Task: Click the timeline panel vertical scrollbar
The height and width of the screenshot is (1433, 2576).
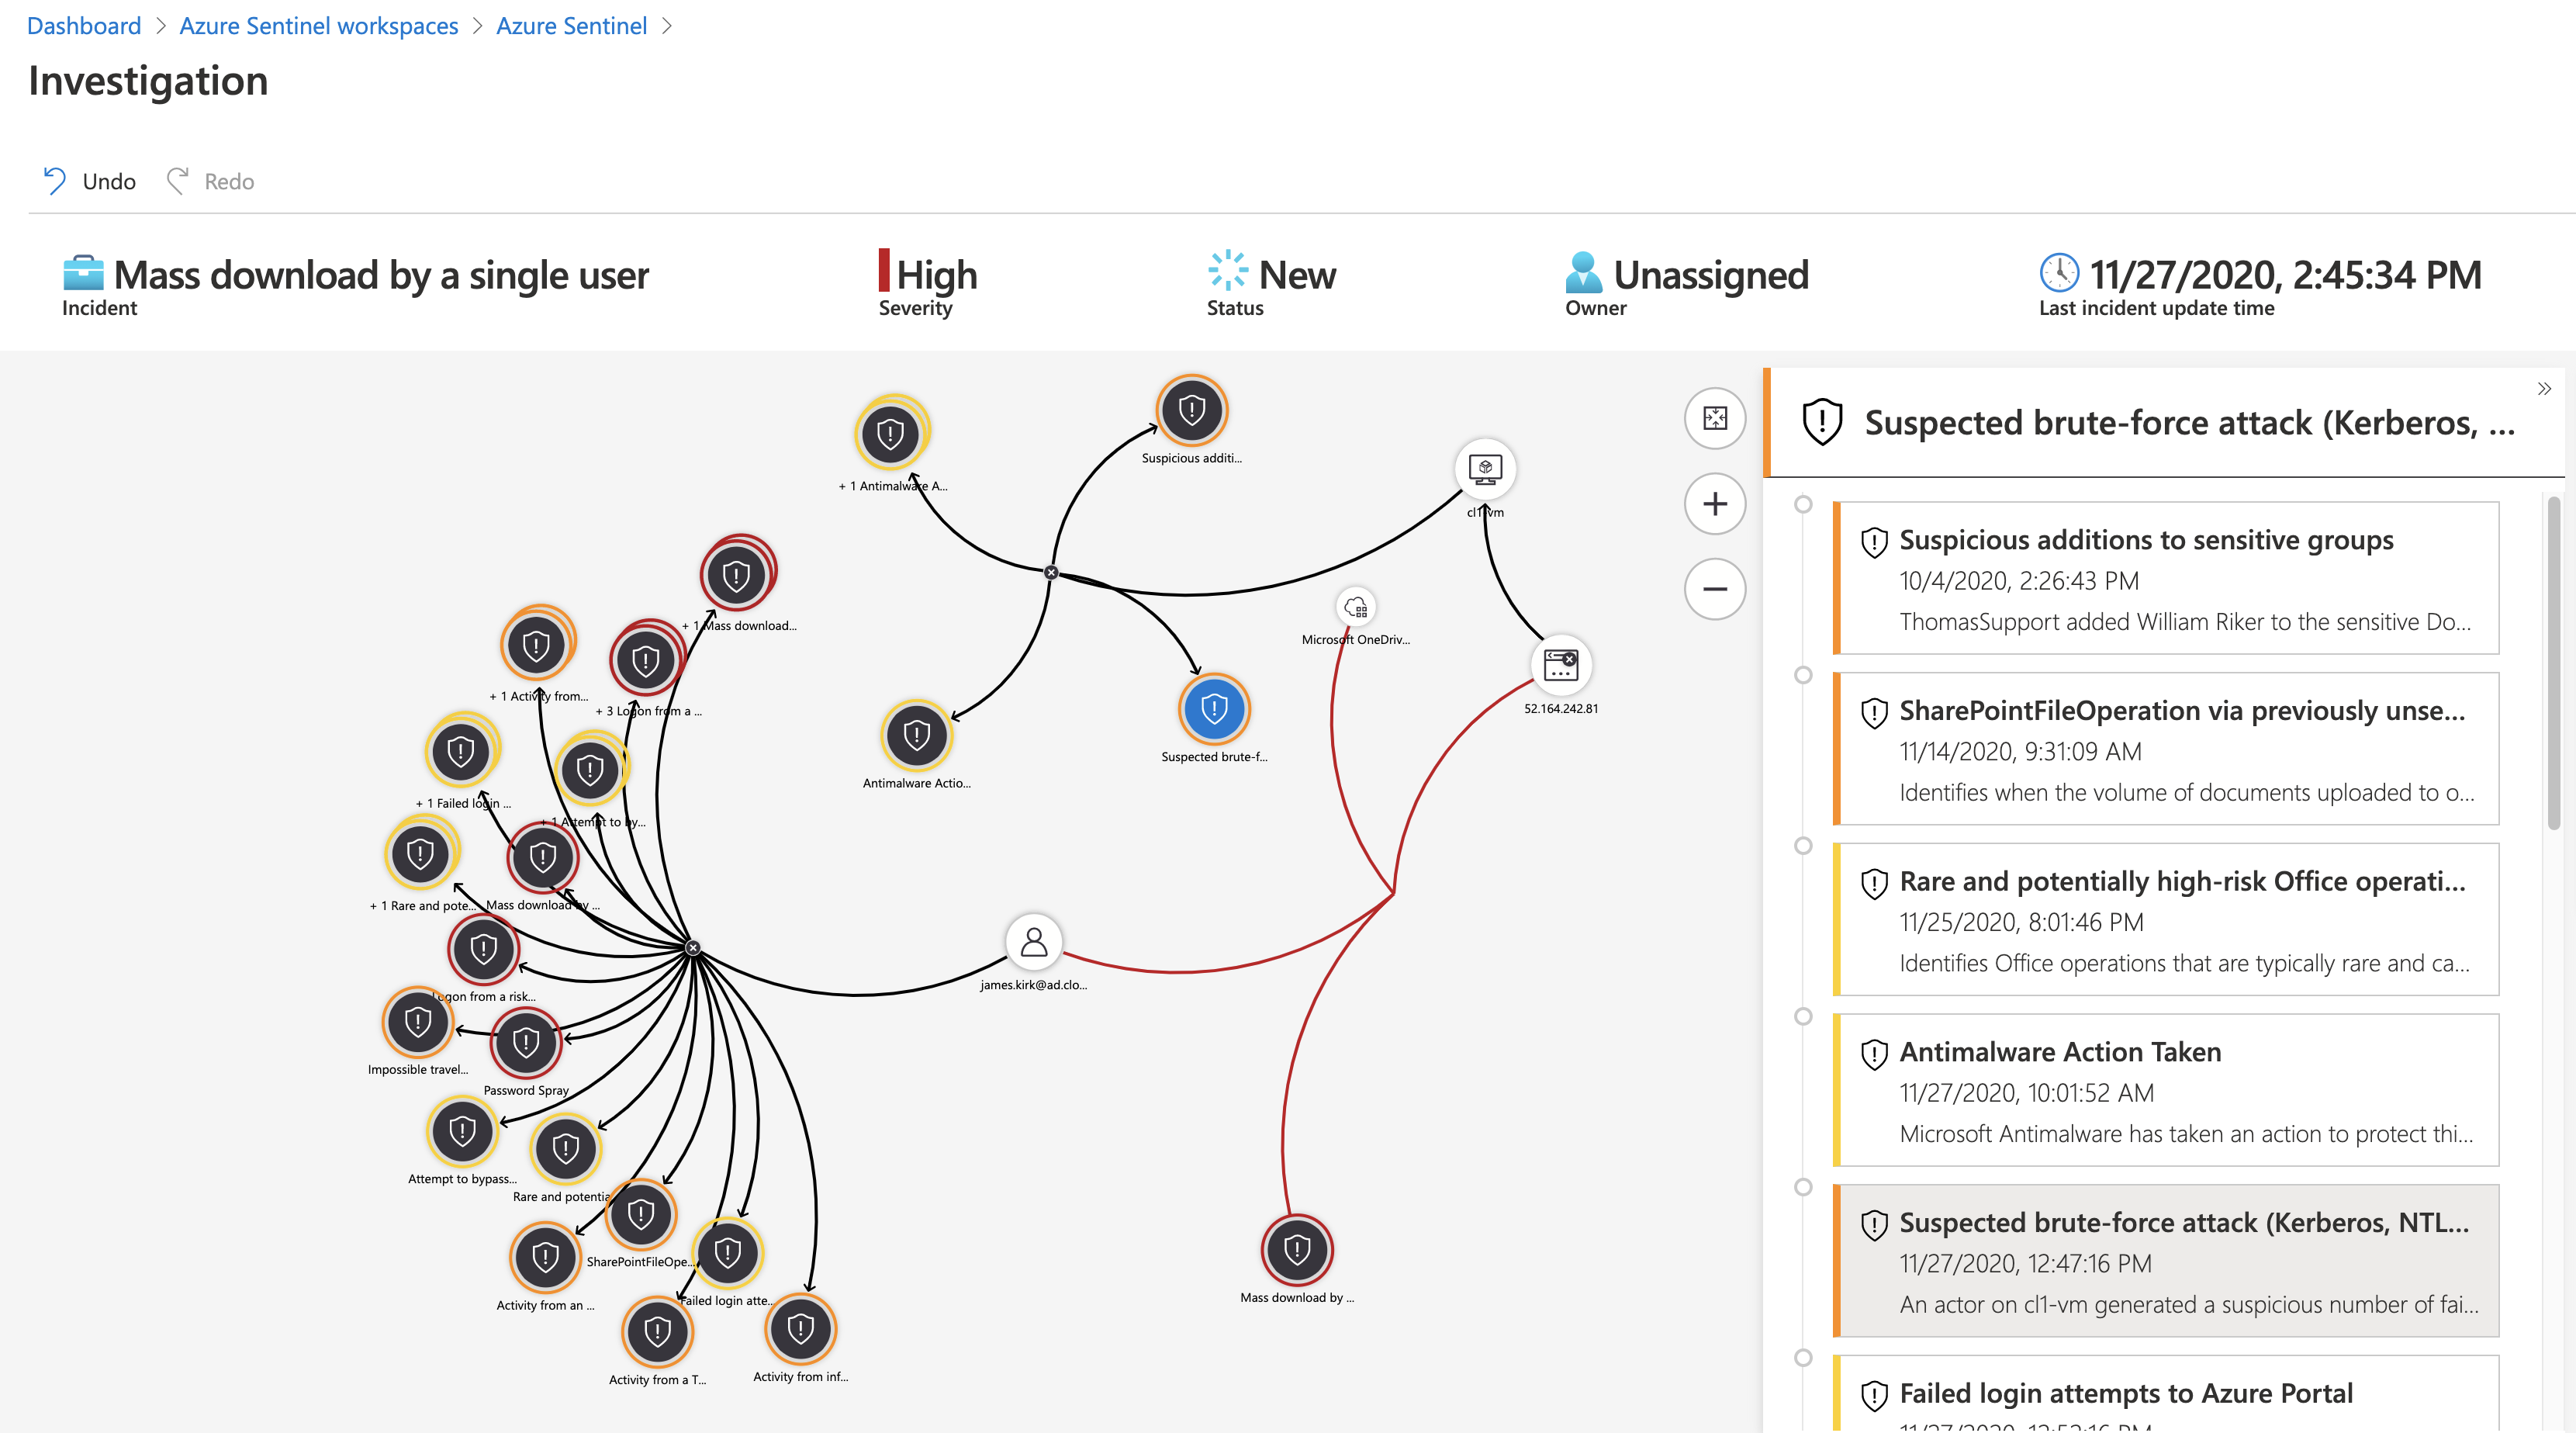Action: point(2553,665)
